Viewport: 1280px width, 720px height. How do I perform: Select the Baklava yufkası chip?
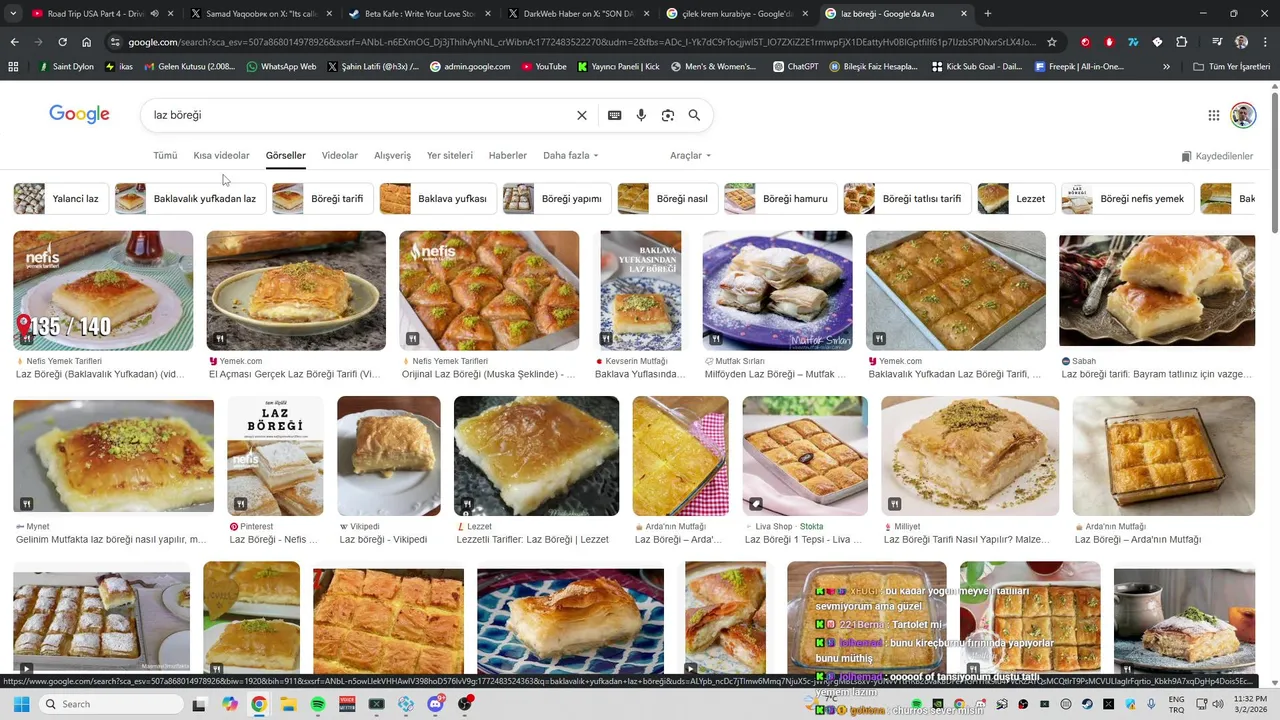[x=438, y=199]
